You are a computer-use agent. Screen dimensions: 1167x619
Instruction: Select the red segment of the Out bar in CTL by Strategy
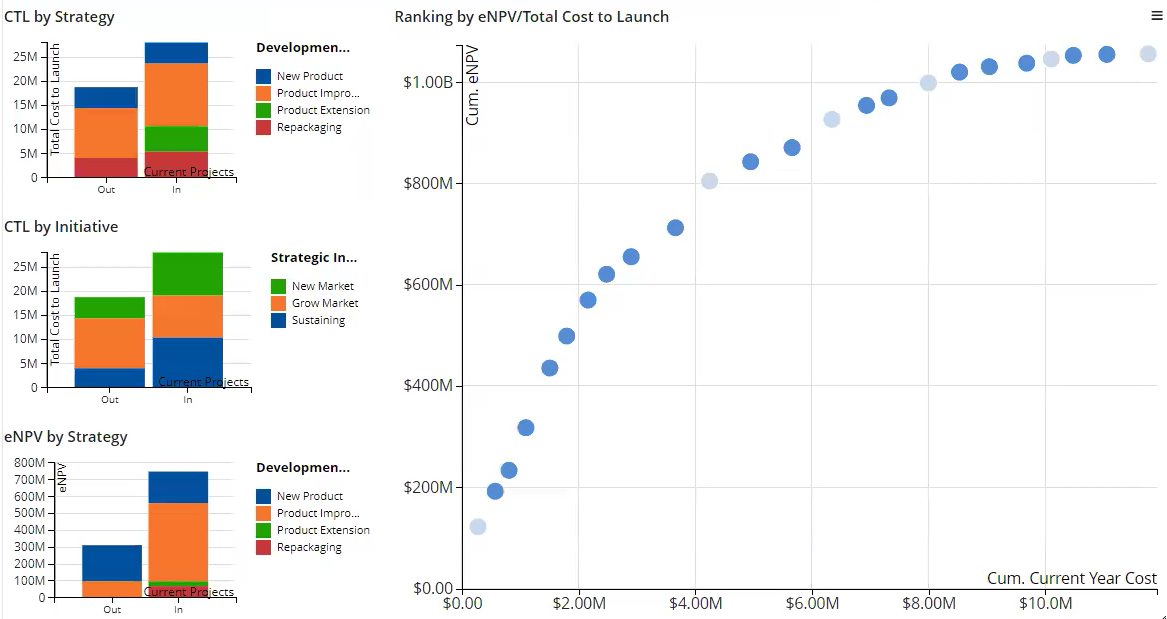(106, 167)
